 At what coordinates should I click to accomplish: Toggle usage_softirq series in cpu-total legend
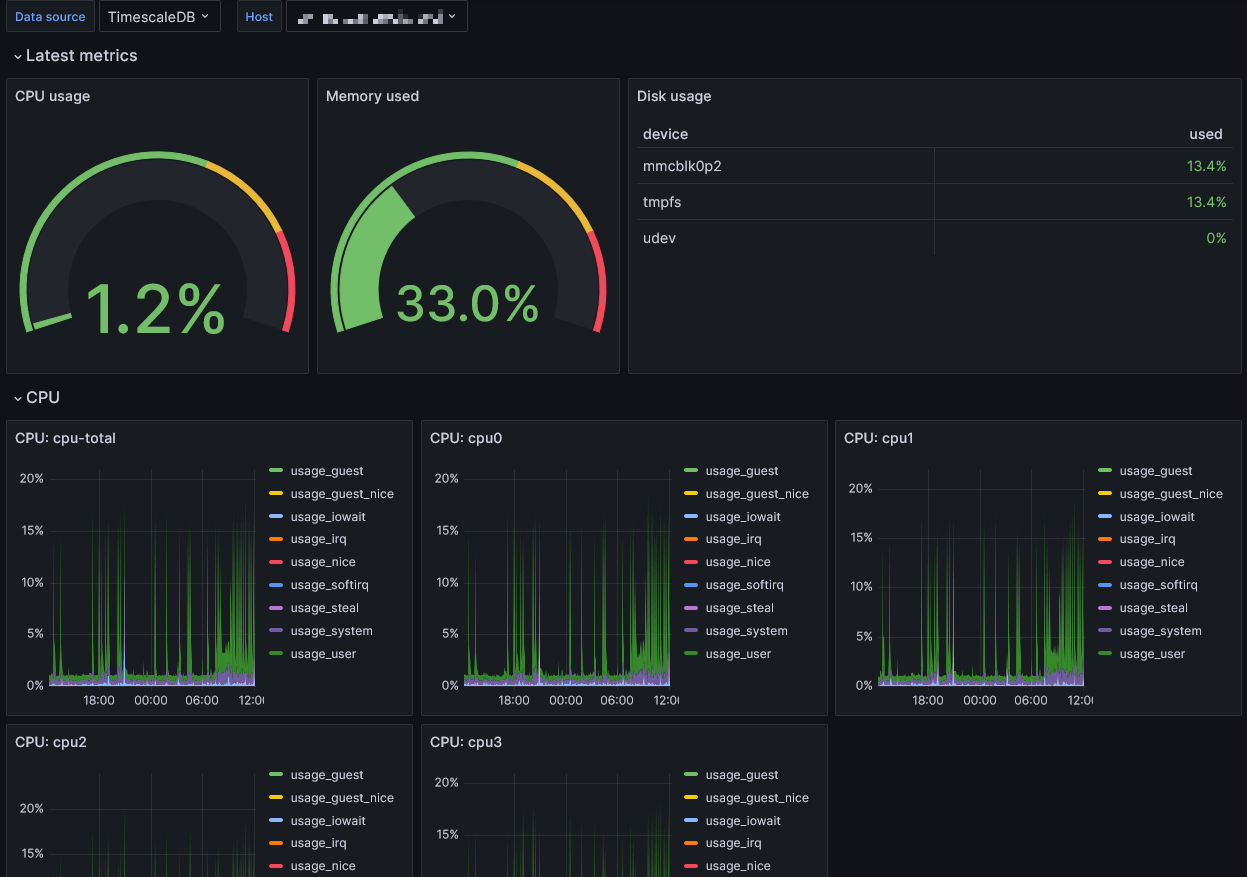[x=330, y=585]
